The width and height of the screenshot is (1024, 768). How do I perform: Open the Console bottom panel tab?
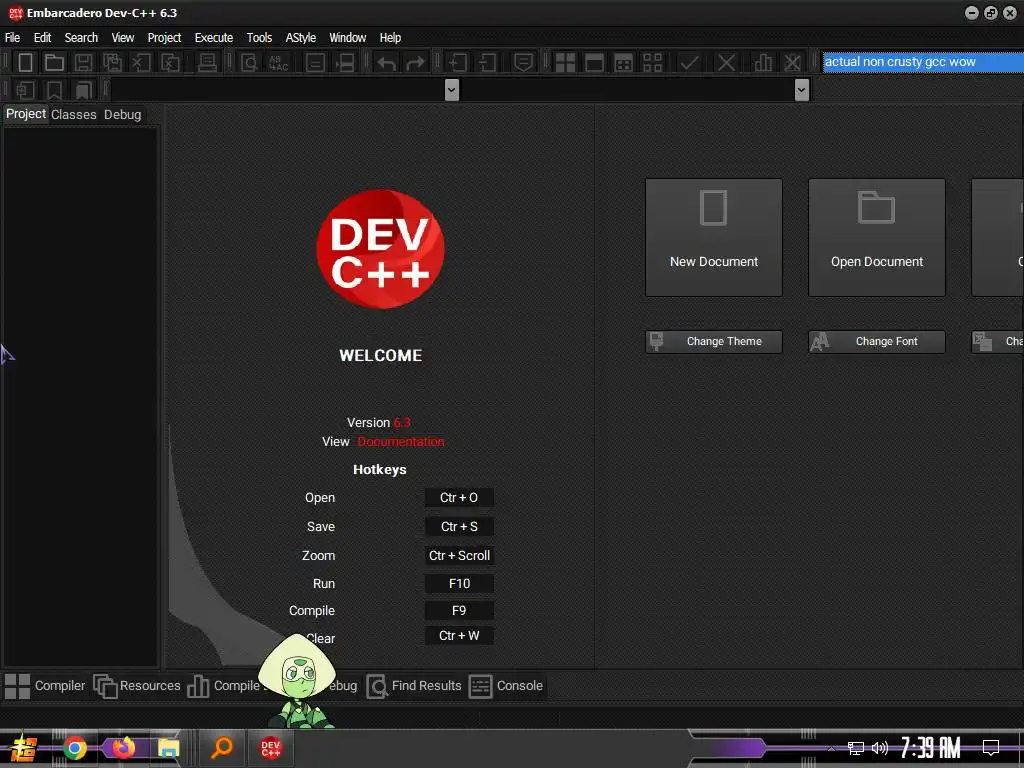pos(506,686)
